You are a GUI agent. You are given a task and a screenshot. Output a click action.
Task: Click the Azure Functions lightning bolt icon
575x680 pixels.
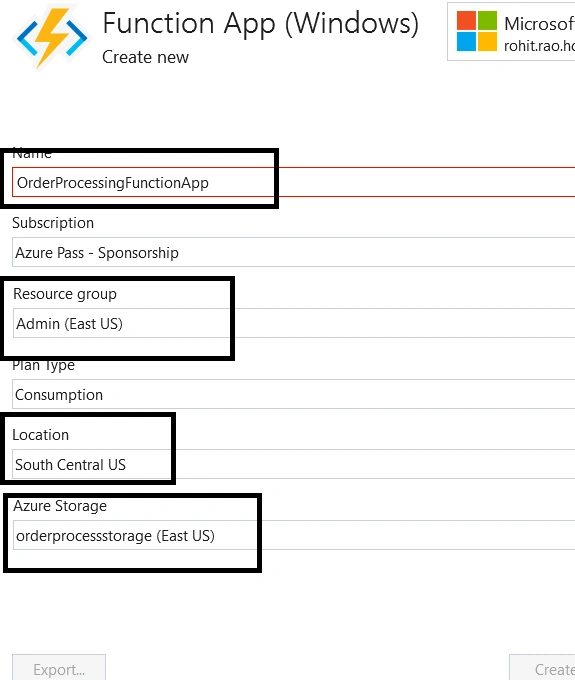point(52,38)
